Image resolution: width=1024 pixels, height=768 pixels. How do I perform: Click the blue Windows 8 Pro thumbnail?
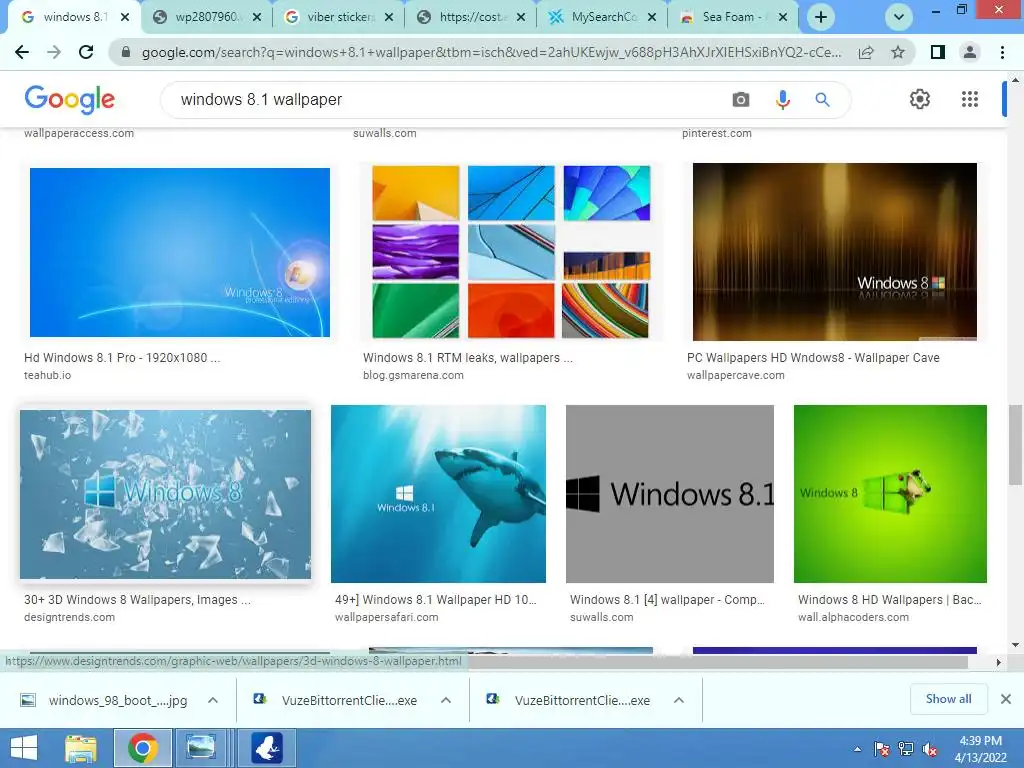point(180,253)
